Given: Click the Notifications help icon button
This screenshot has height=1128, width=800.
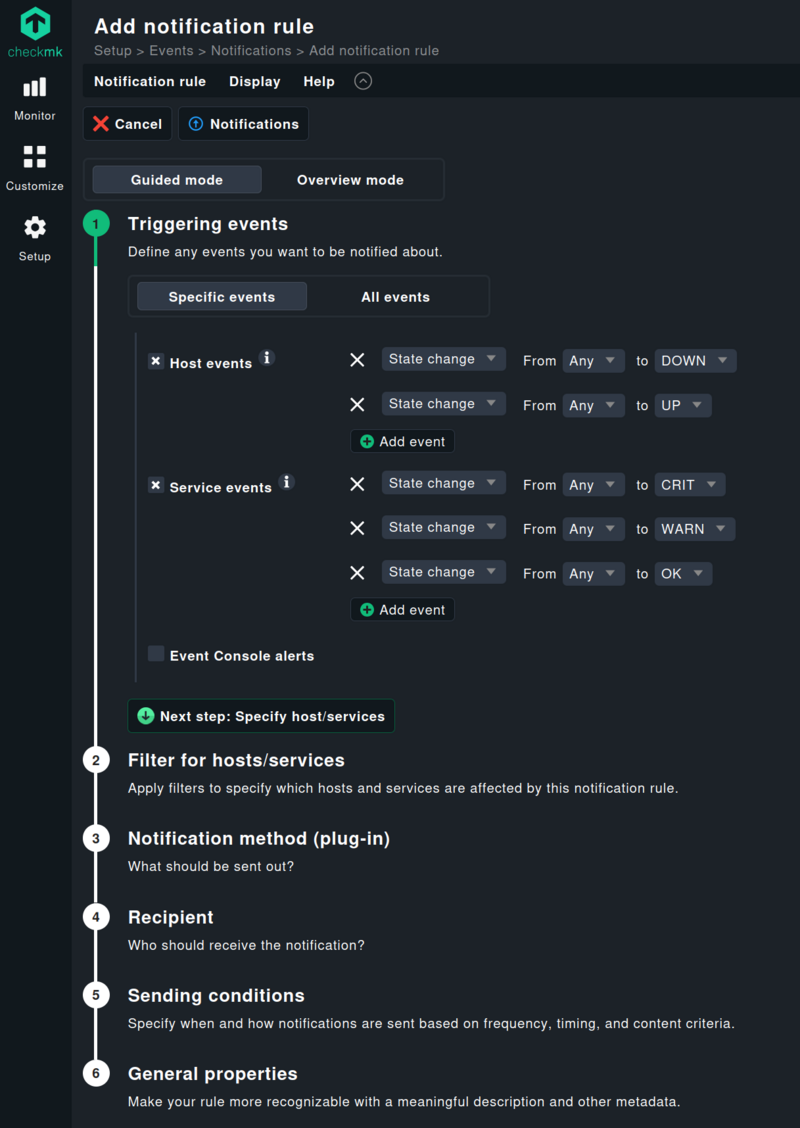Looking at the screenshot, I should pos(243,123).
